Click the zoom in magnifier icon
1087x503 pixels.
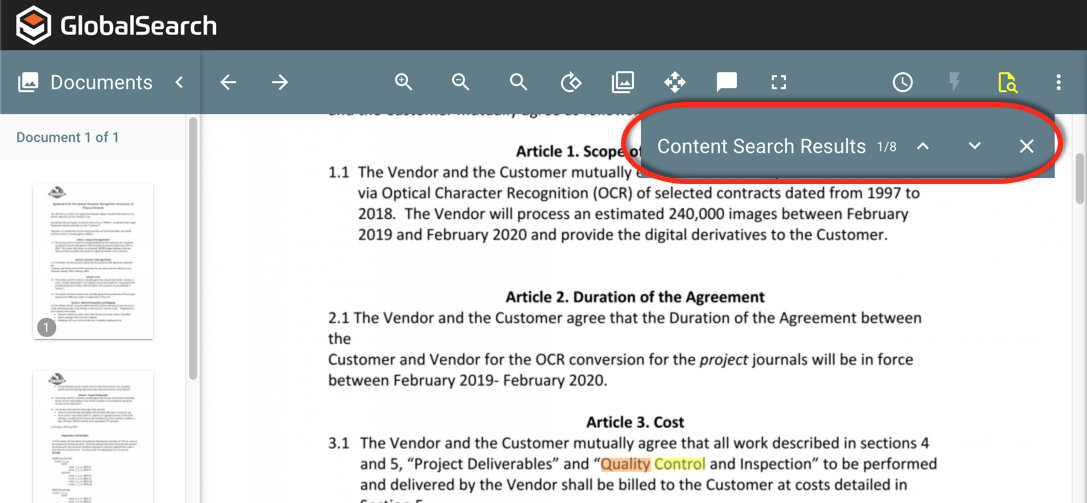point(404,82)
